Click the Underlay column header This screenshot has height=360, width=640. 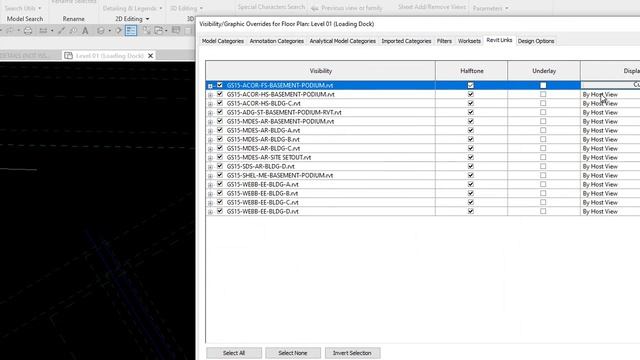(x=544, y=71)
